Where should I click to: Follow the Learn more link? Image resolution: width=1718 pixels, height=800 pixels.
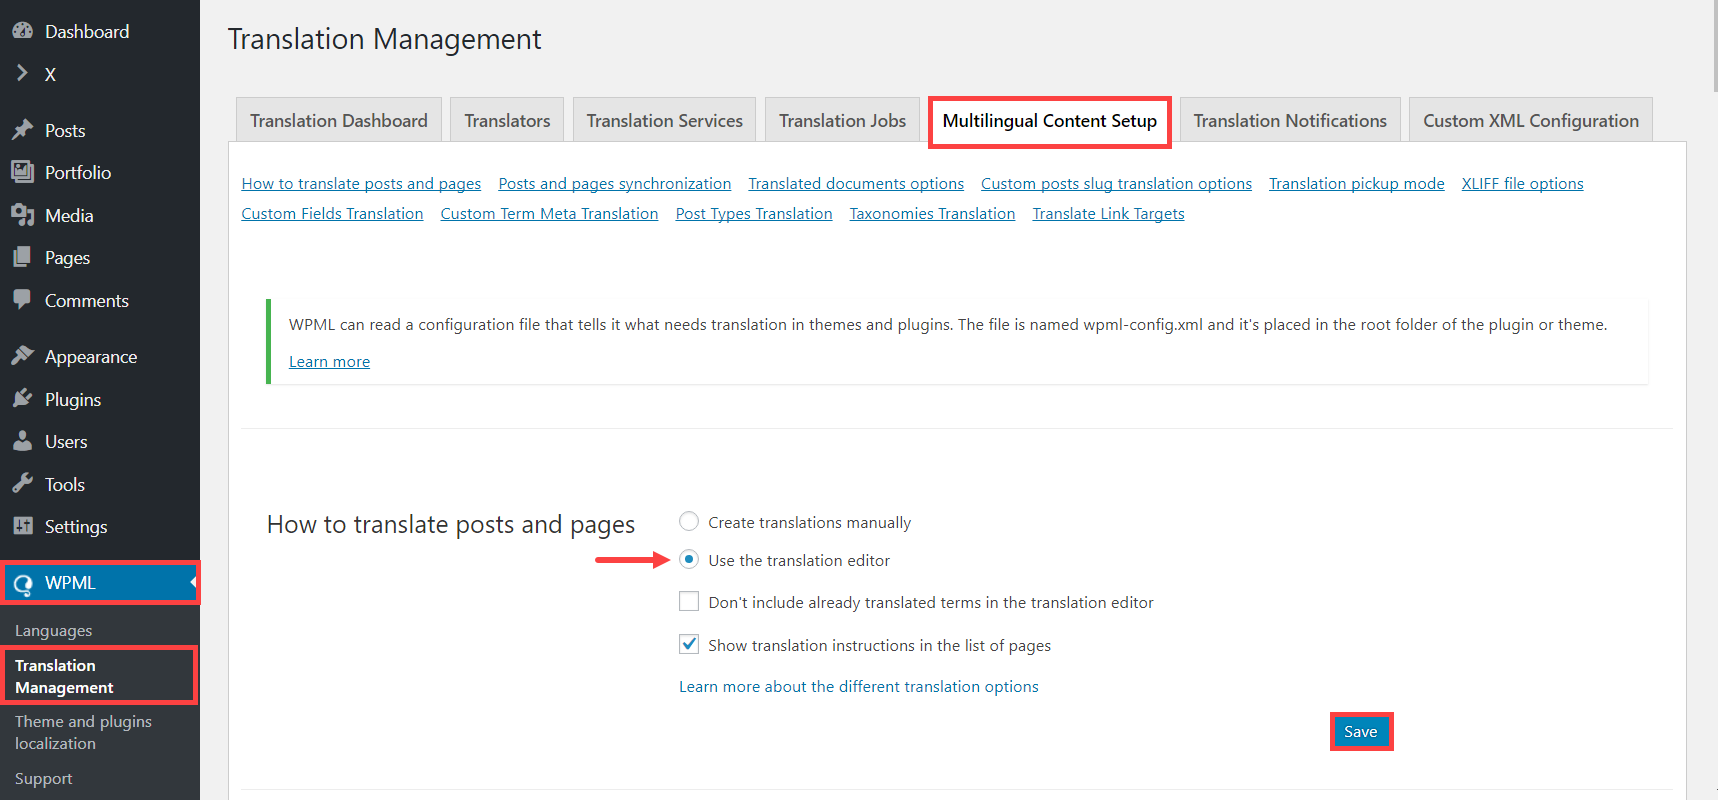[x=329, y=362]
